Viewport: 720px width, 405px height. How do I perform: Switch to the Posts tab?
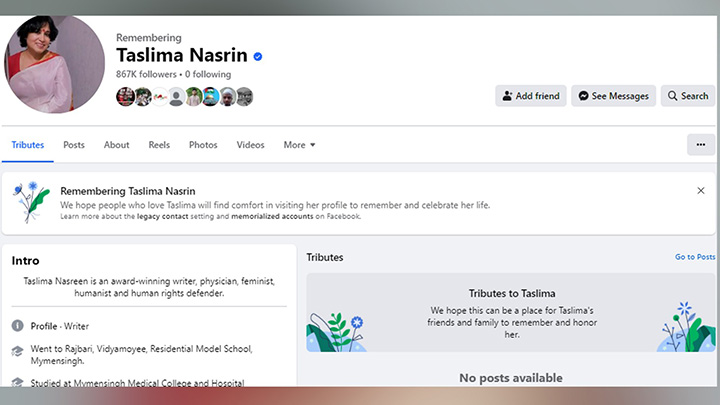74,145
